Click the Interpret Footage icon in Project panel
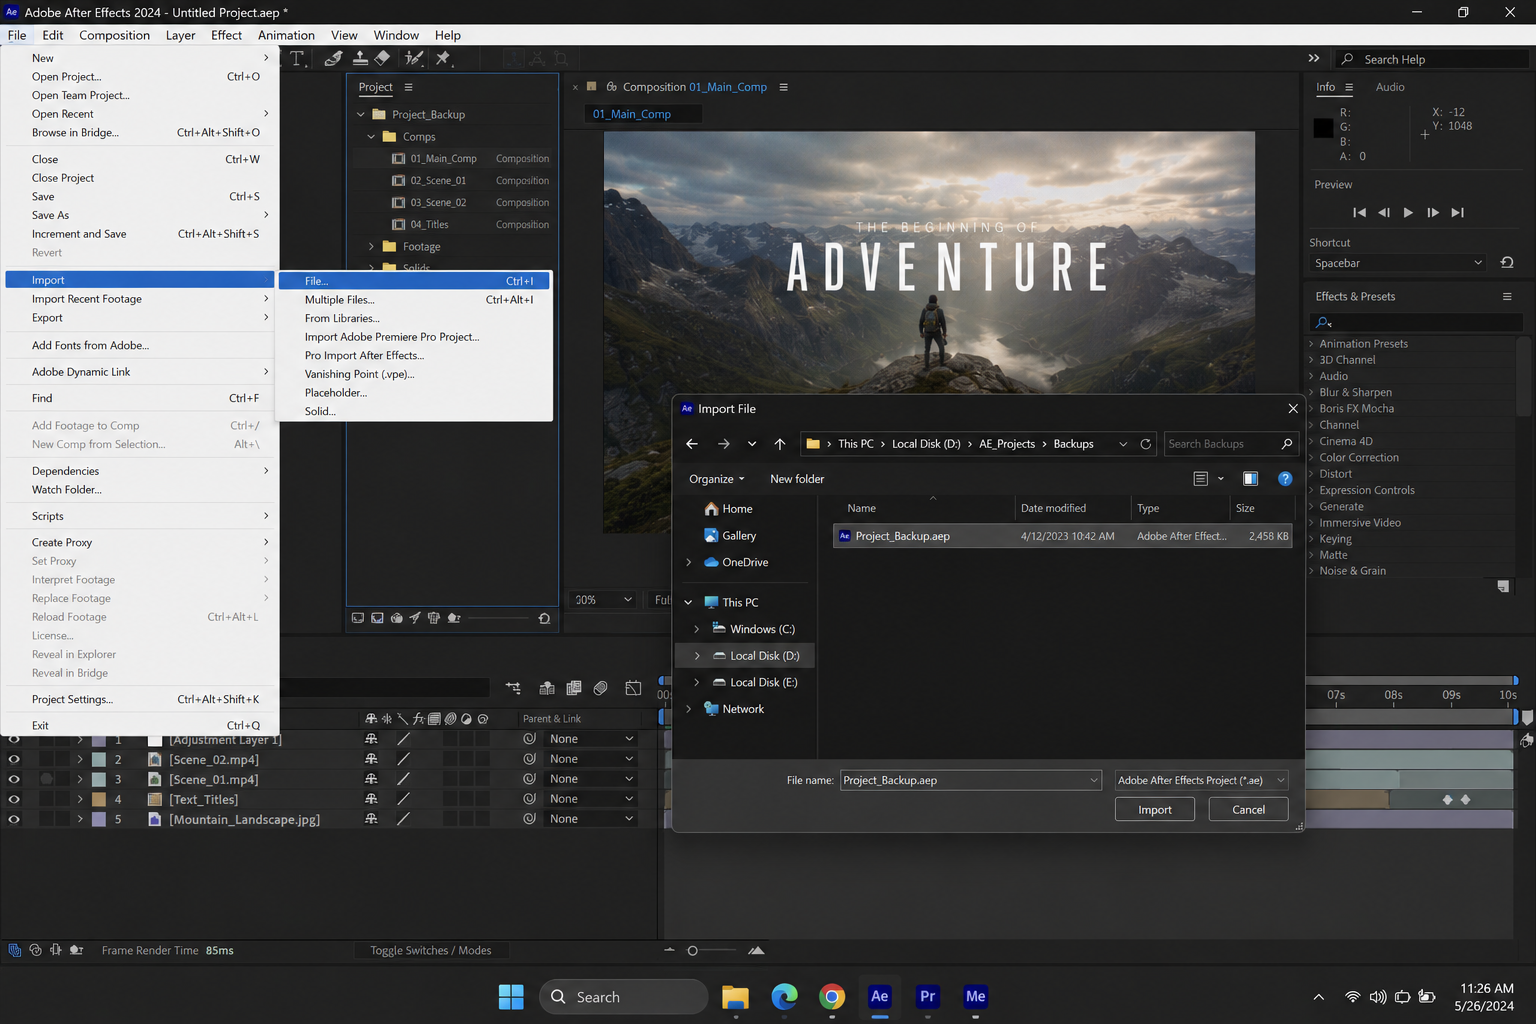This screenshot has width=1536, height=1024. 358,618
